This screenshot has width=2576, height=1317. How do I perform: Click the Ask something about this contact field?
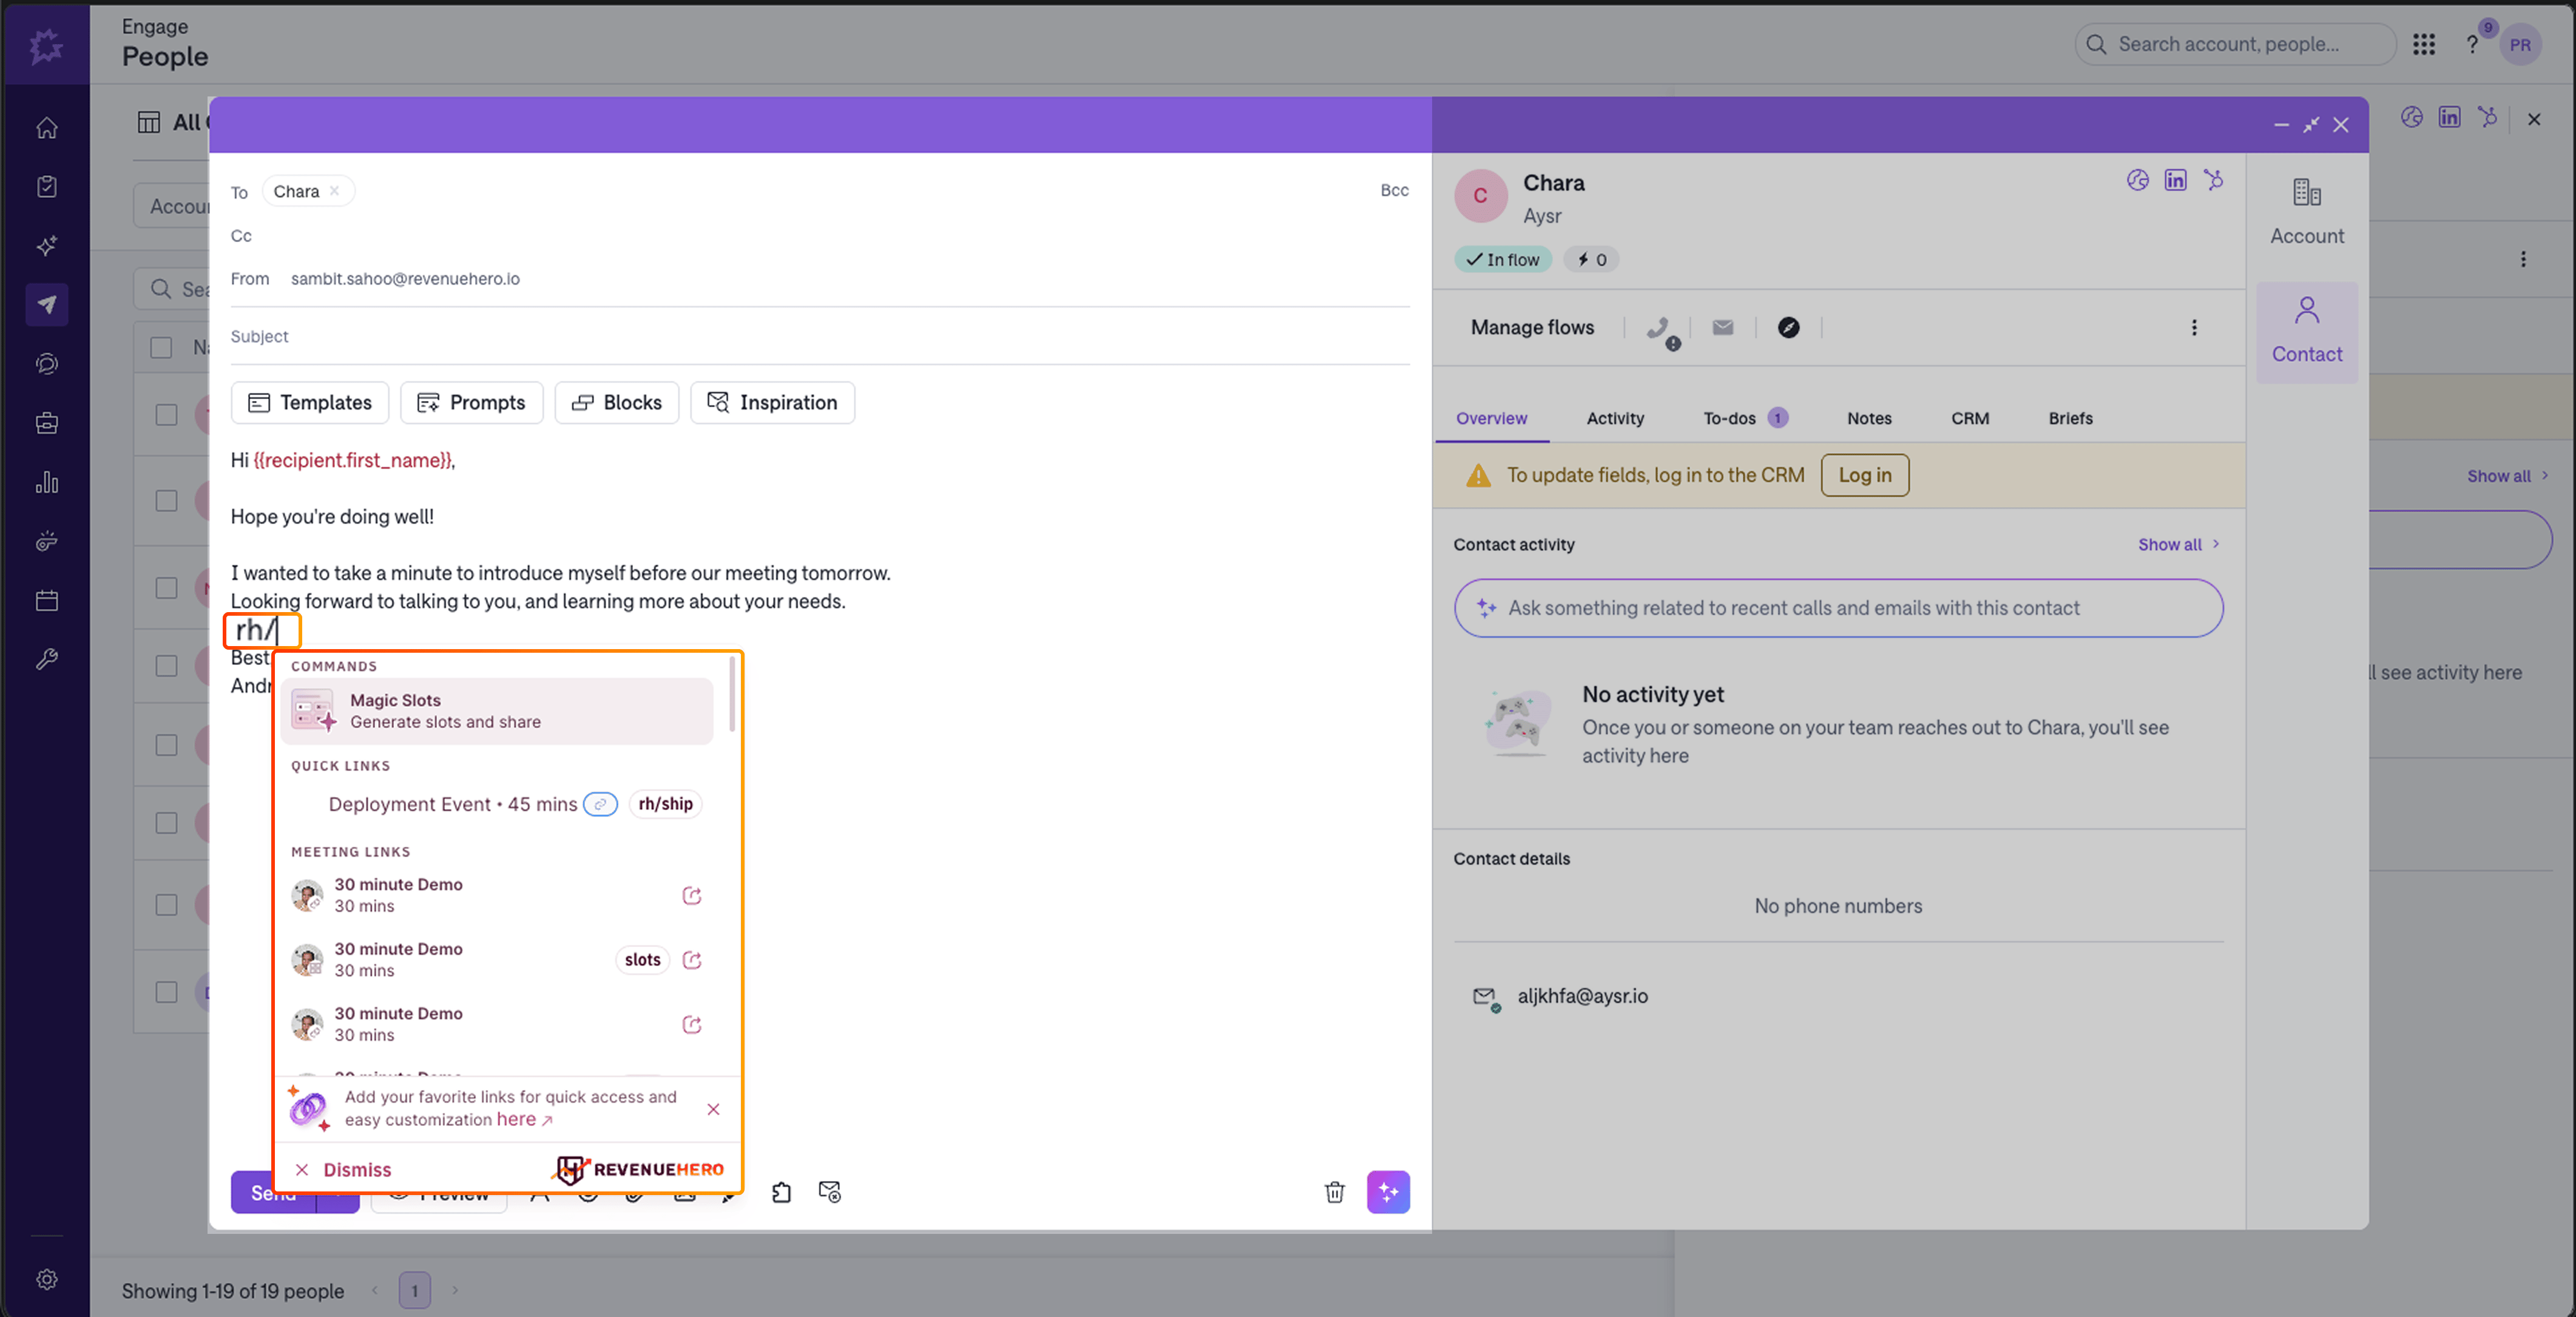point(1838,609)
